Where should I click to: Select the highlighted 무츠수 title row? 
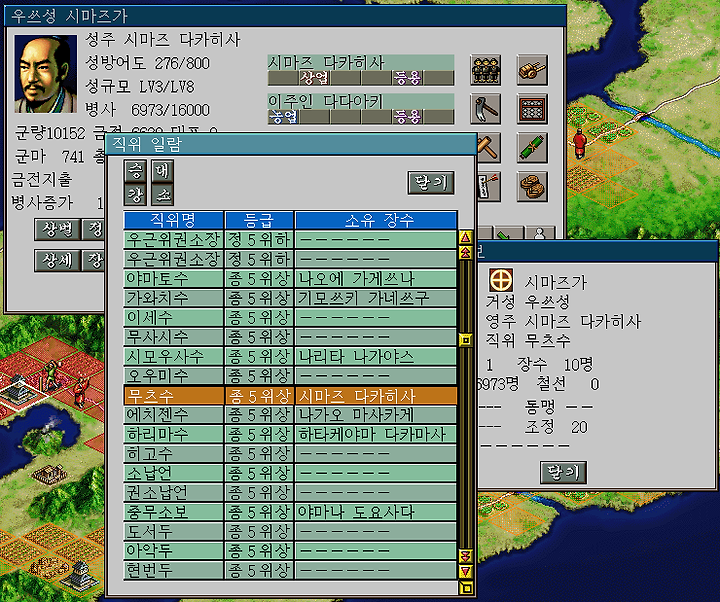(290, 395)
